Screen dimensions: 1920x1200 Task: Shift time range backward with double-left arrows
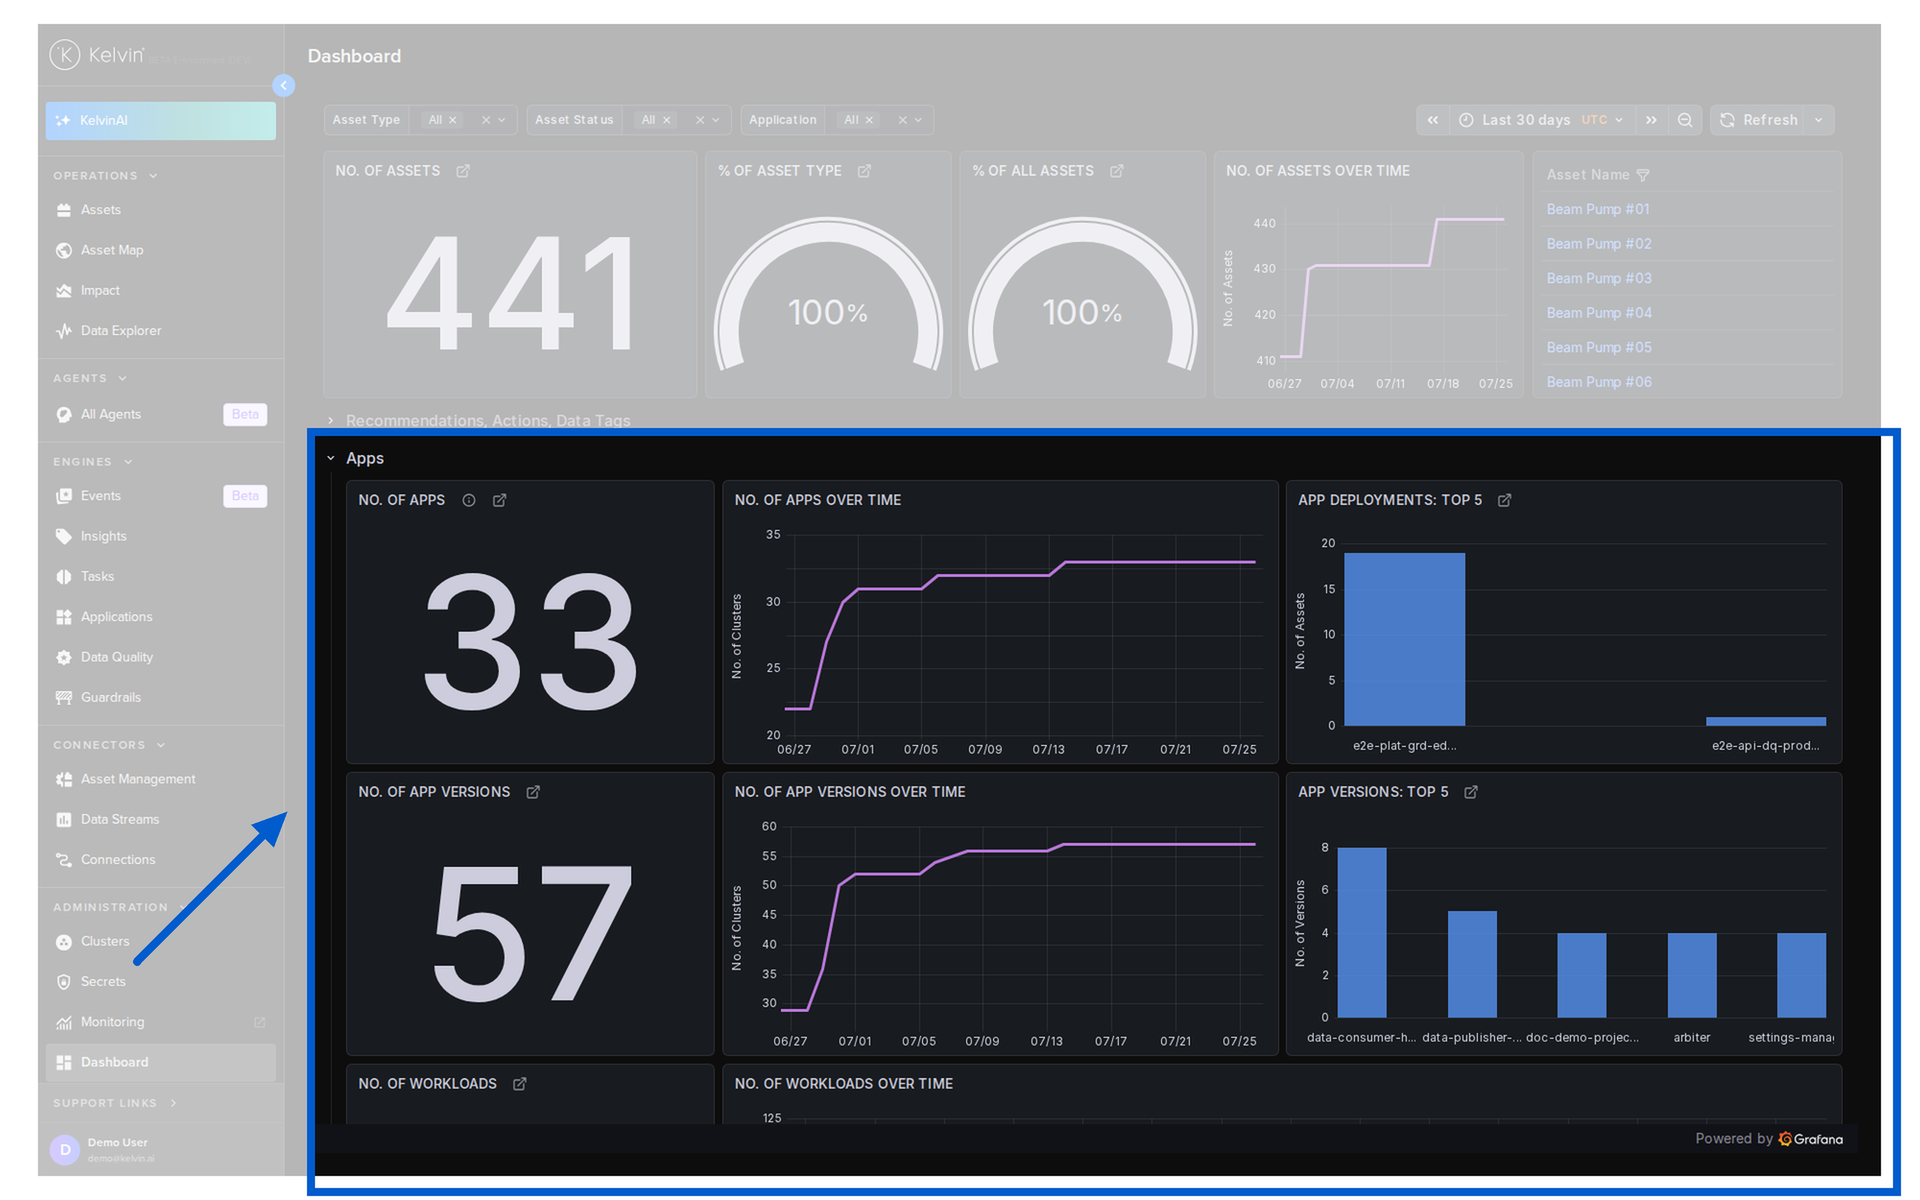[x=1433, y=120]
